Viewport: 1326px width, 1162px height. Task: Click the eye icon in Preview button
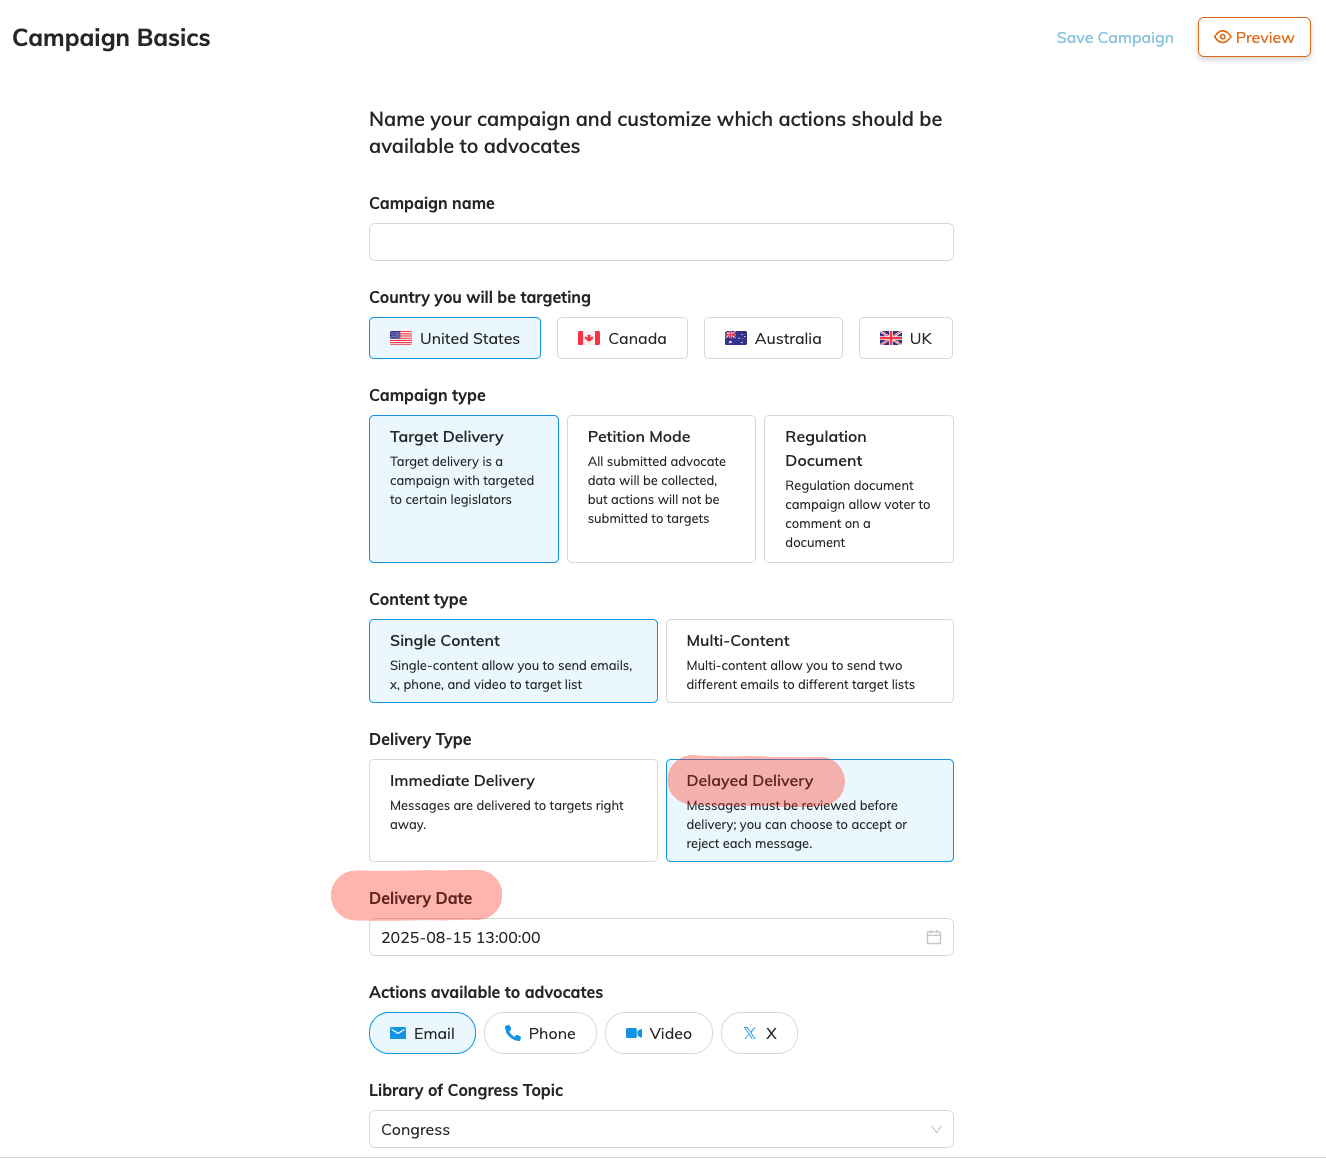(1222, 37)
